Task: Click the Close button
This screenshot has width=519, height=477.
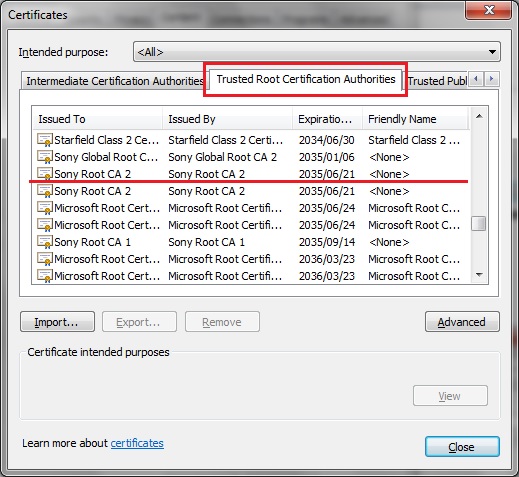Action: (462, 447)
